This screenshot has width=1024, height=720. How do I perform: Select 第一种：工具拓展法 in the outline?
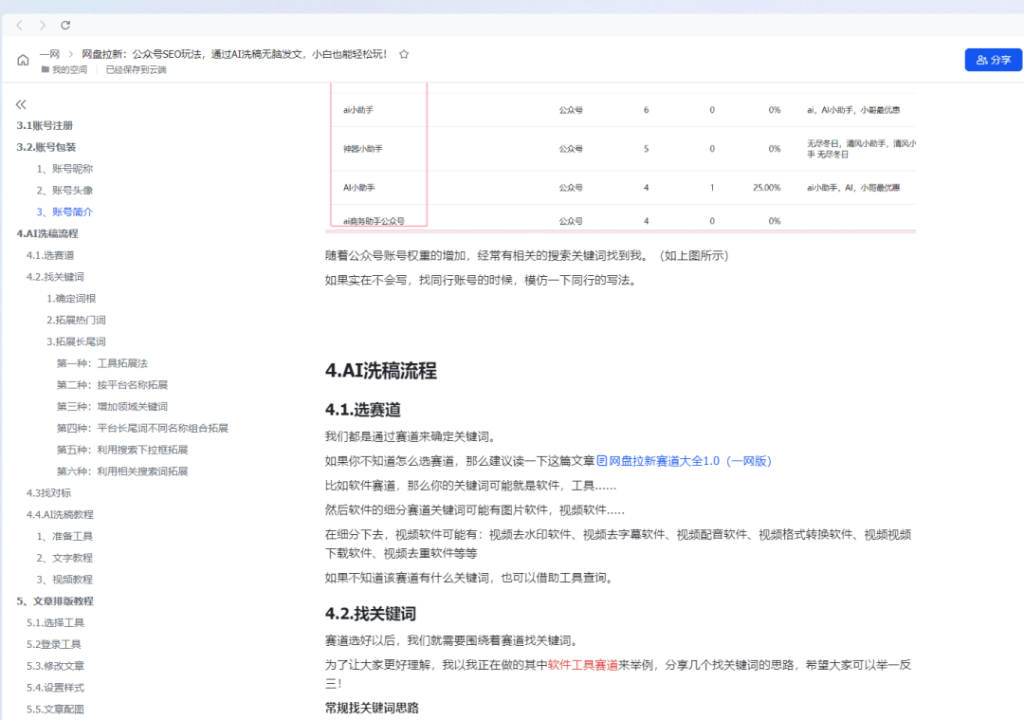coord(102,363)
